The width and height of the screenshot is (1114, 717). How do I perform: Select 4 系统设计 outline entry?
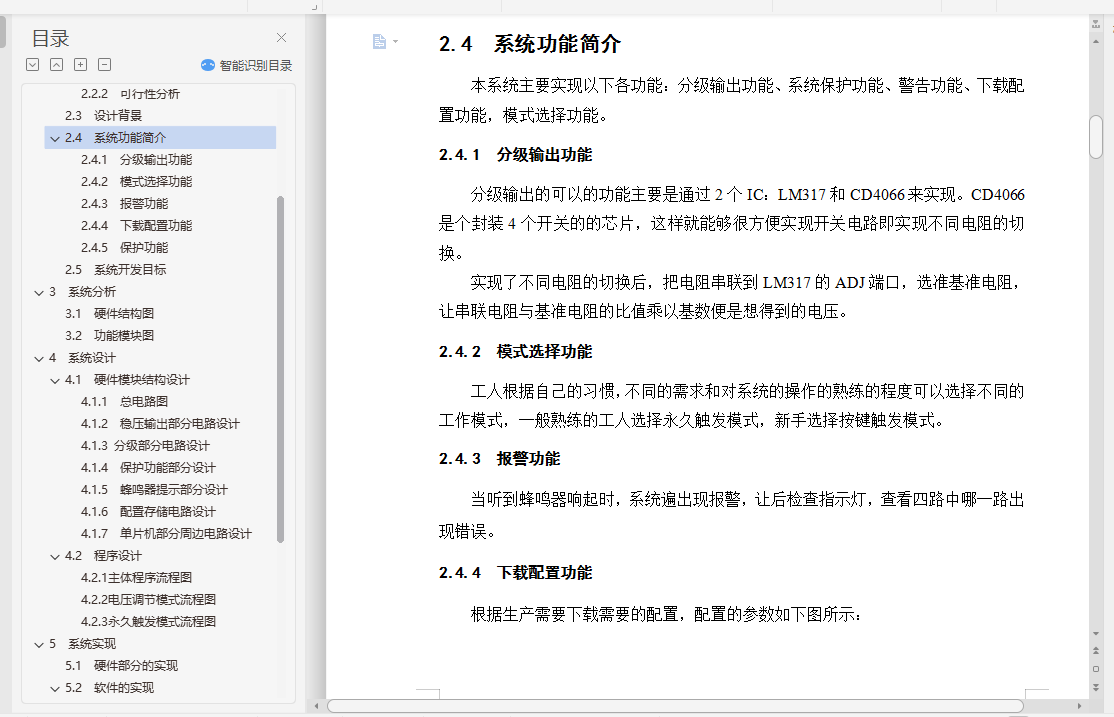82,358
